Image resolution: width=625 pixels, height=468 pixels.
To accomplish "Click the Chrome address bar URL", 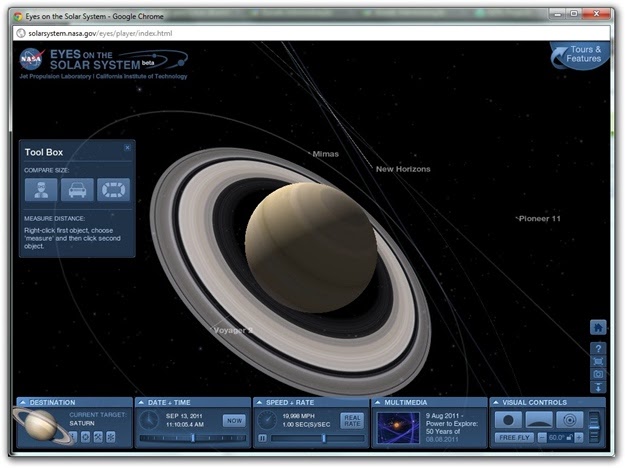I will 100,33.
